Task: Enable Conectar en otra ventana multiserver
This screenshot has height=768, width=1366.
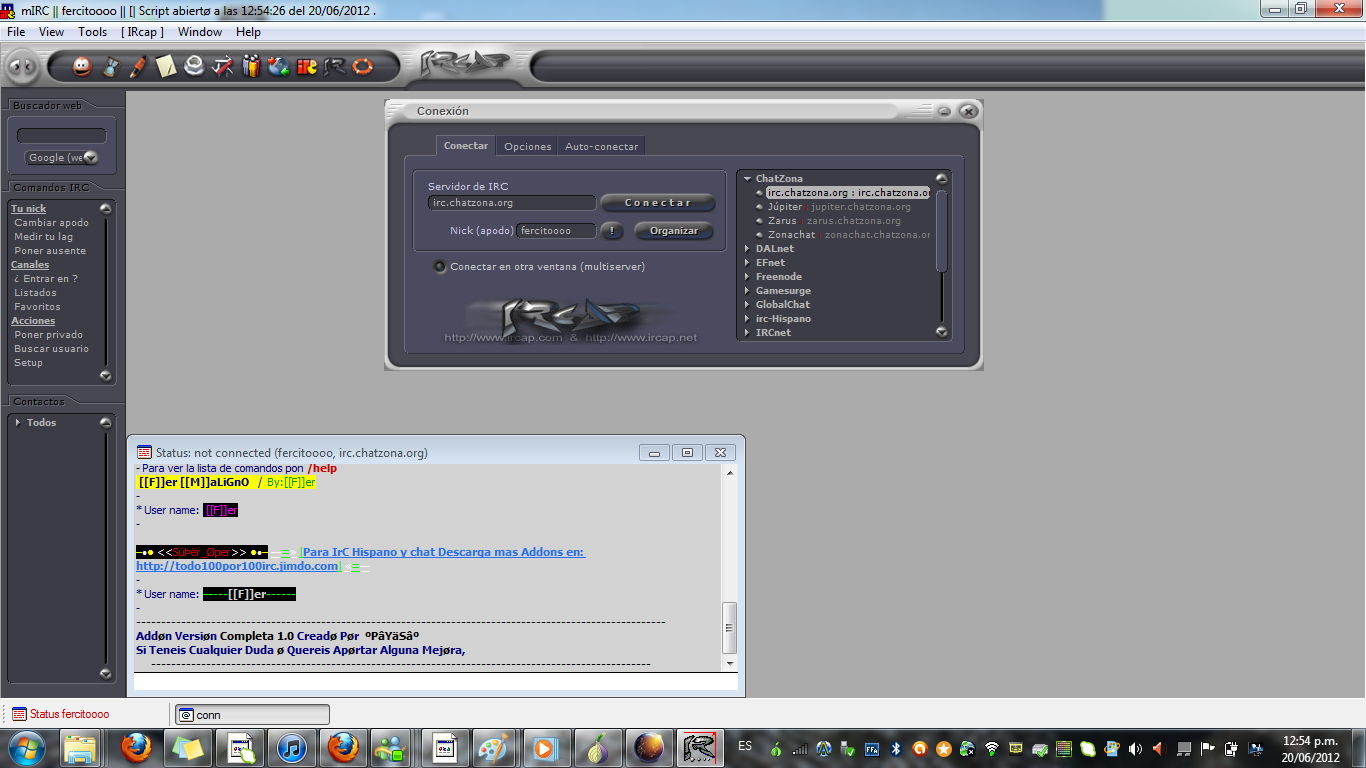Action: pos(439,267)
